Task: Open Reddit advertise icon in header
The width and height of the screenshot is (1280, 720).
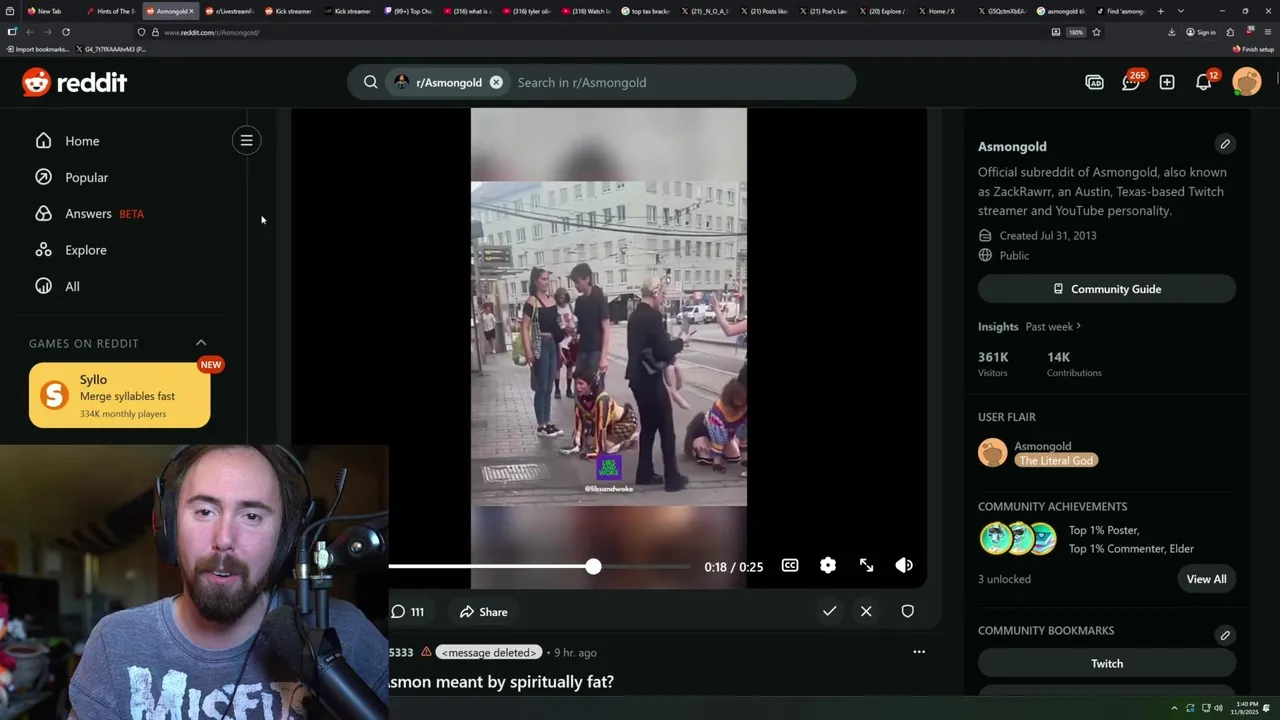Action: (1094, 82)
